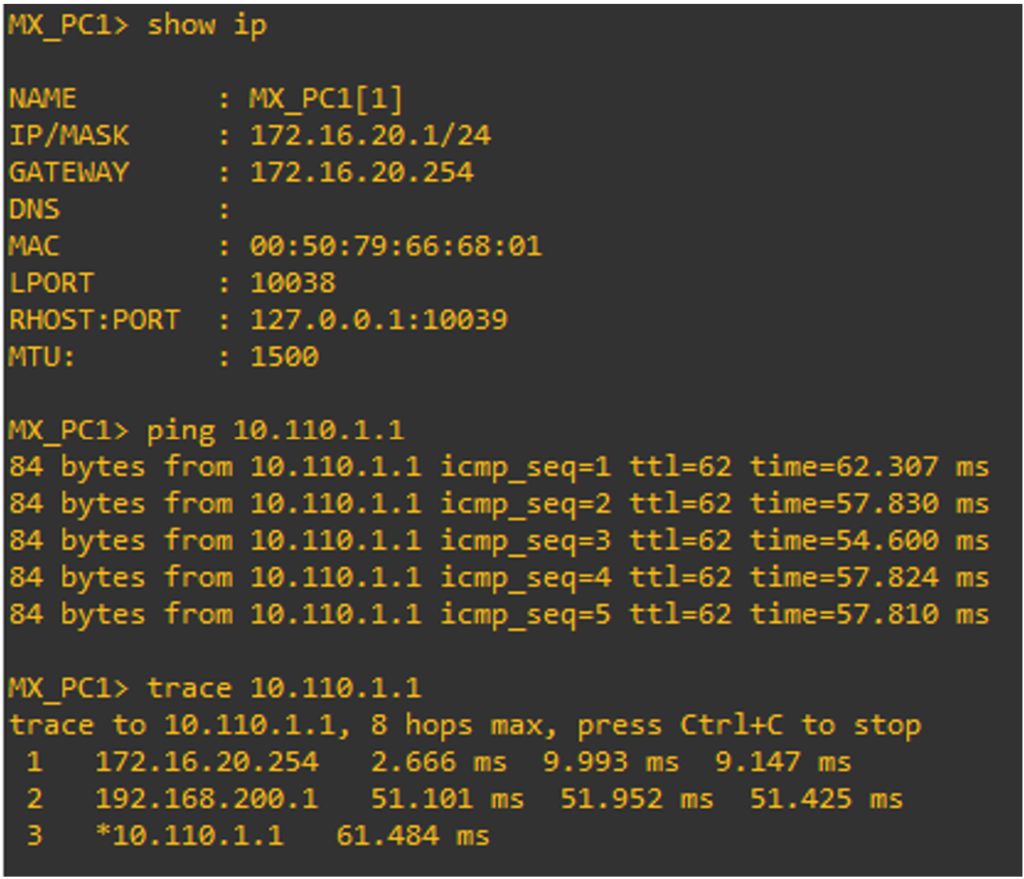The height and width of the screenshot is (879, 1024).
Task: Click the 'trace 10.110.1.1' command line
Action: [x=284, y=688]
